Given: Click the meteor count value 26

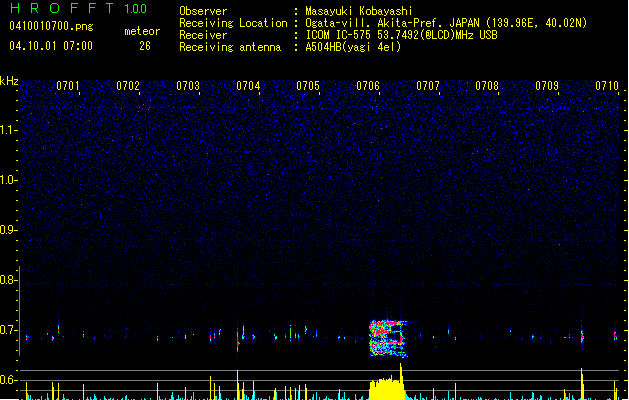Looking at the screenshot, I should 145,46.
